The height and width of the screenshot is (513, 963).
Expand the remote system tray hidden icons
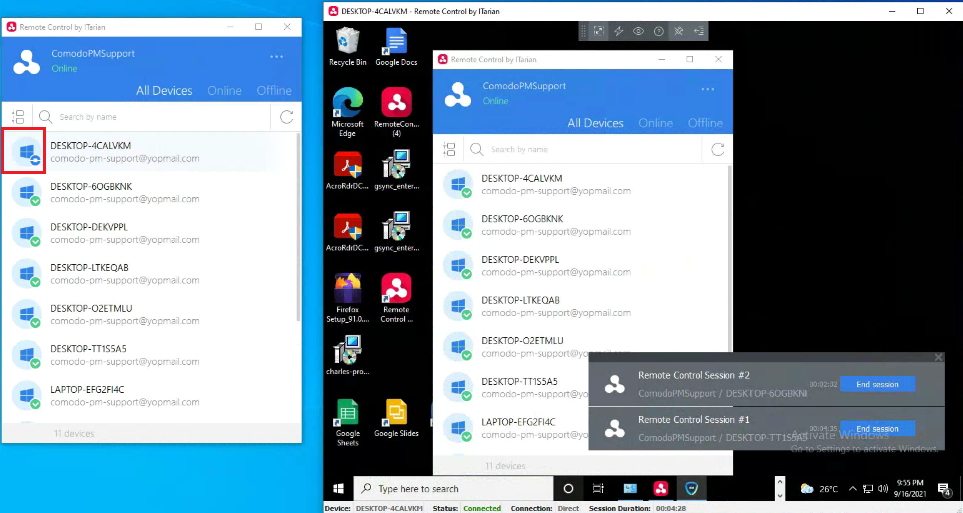[x=852, y=489]
